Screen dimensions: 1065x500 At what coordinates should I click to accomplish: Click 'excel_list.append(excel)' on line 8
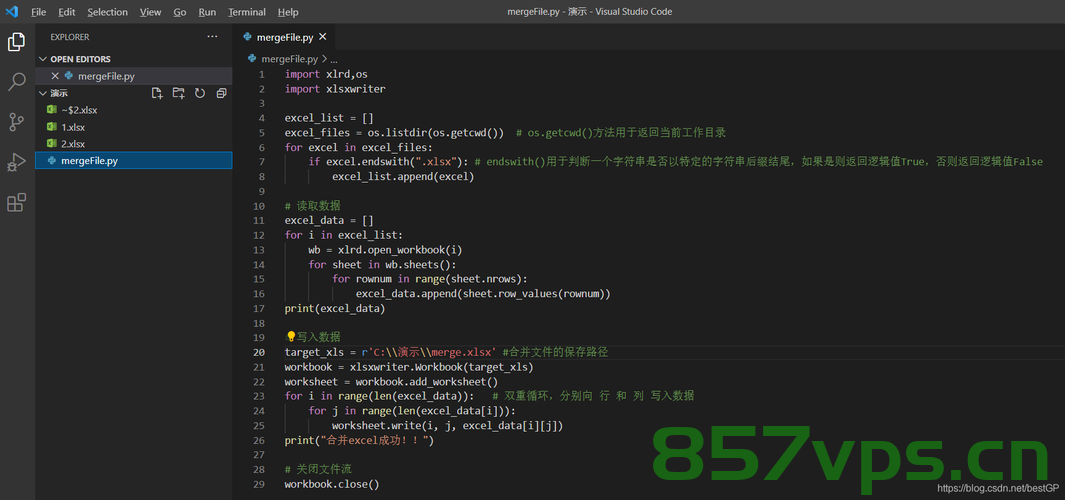click(403, 177)
